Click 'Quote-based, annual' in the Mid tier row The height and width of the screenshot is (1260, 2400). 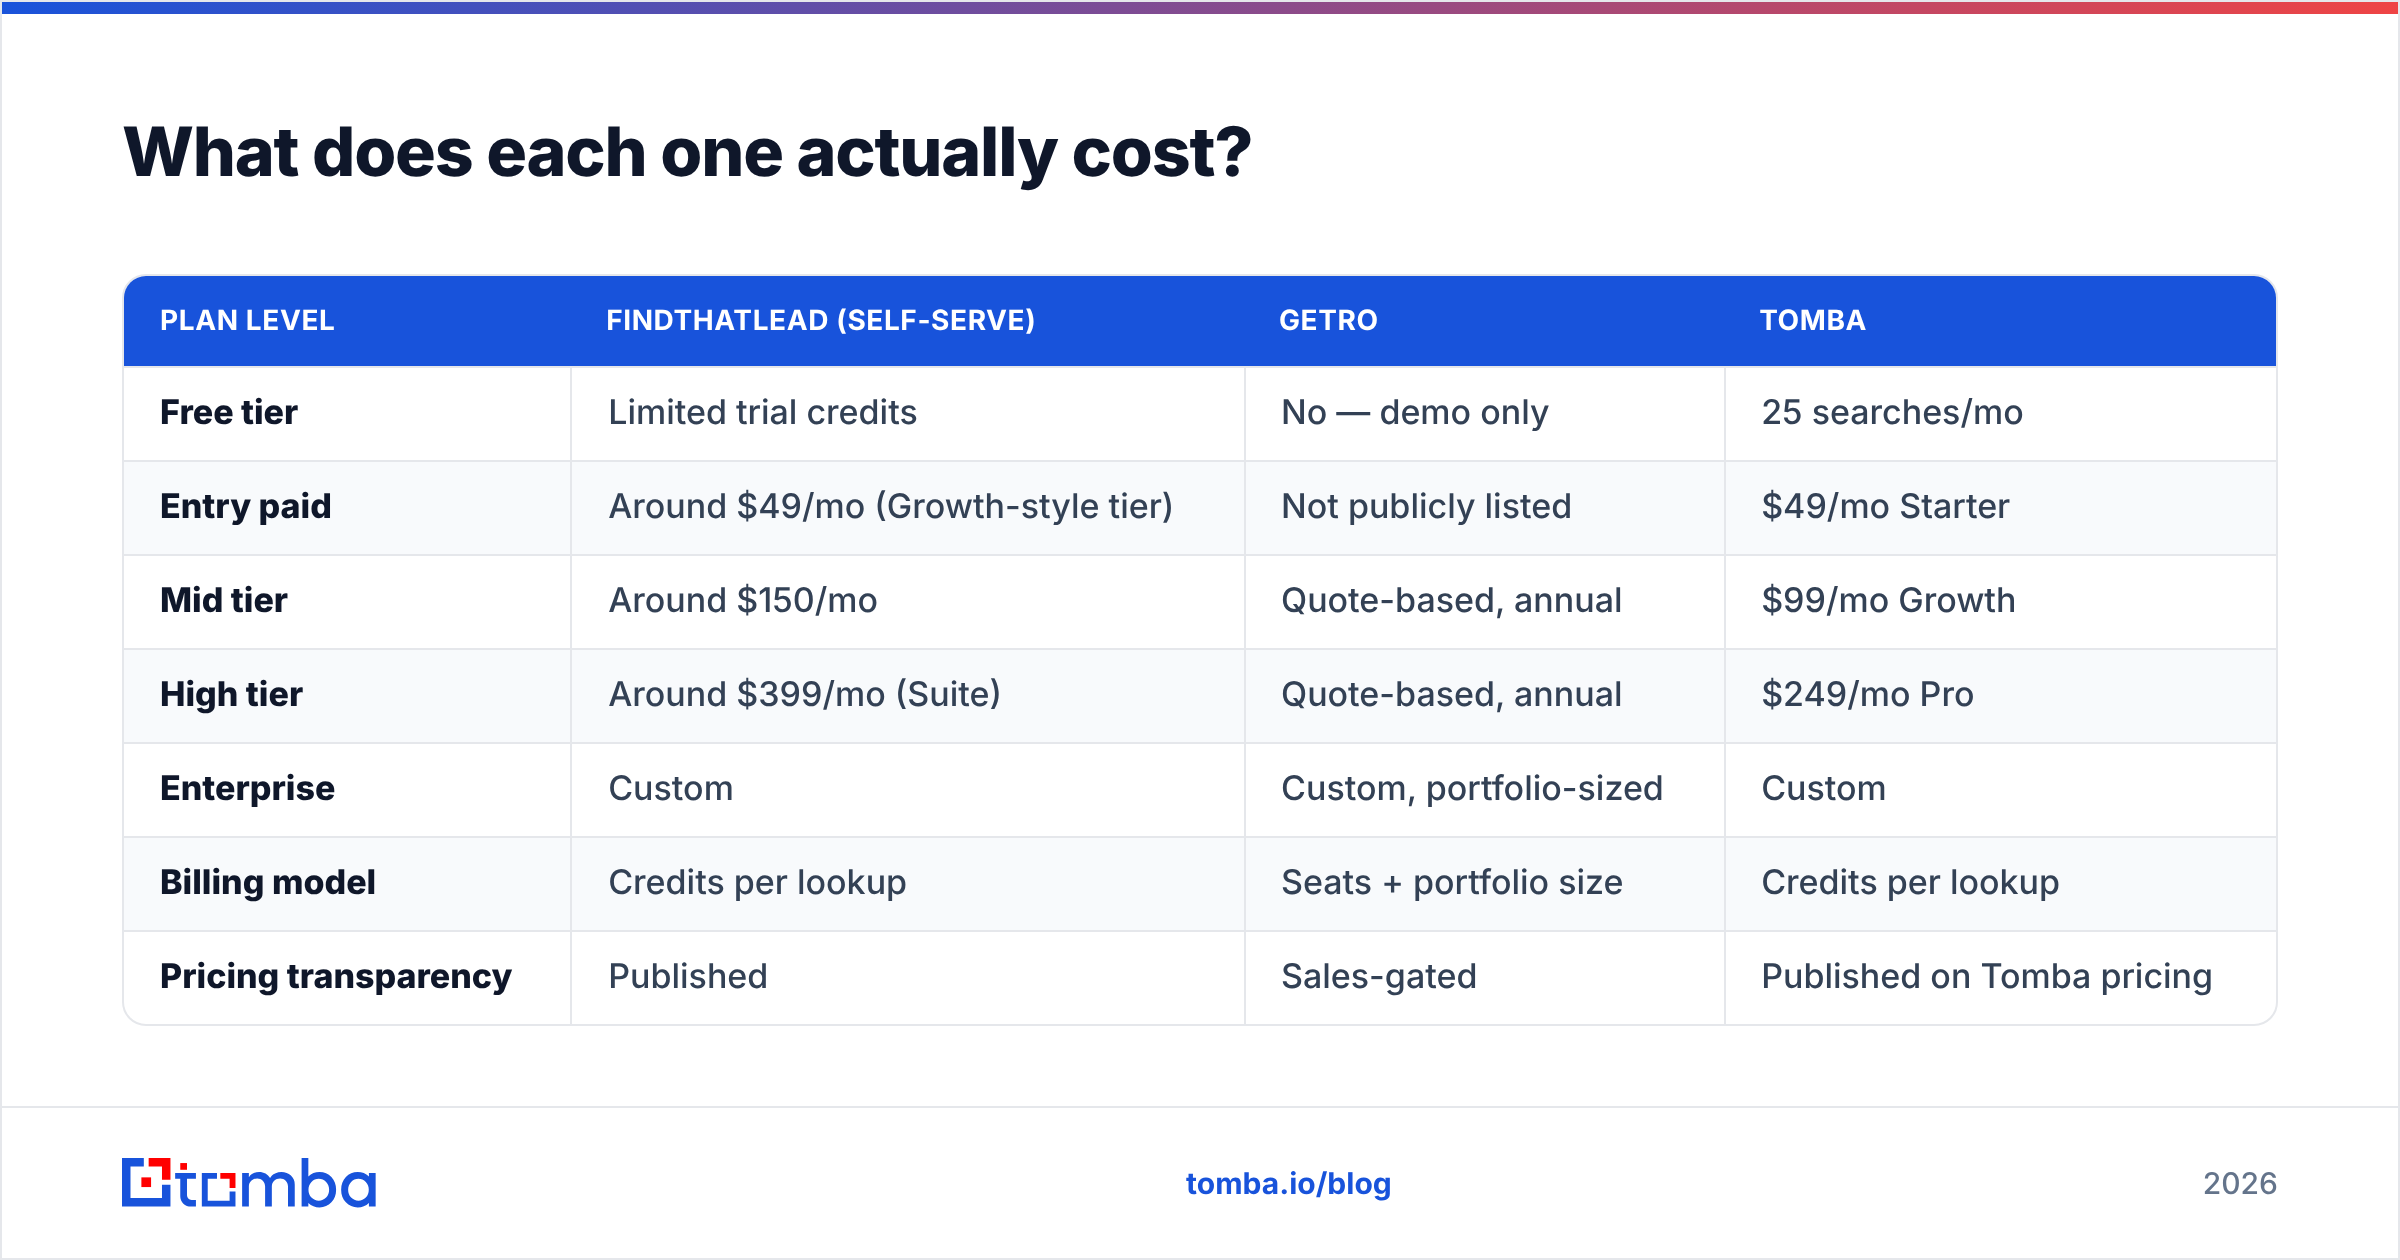(x=1451, y=600)
